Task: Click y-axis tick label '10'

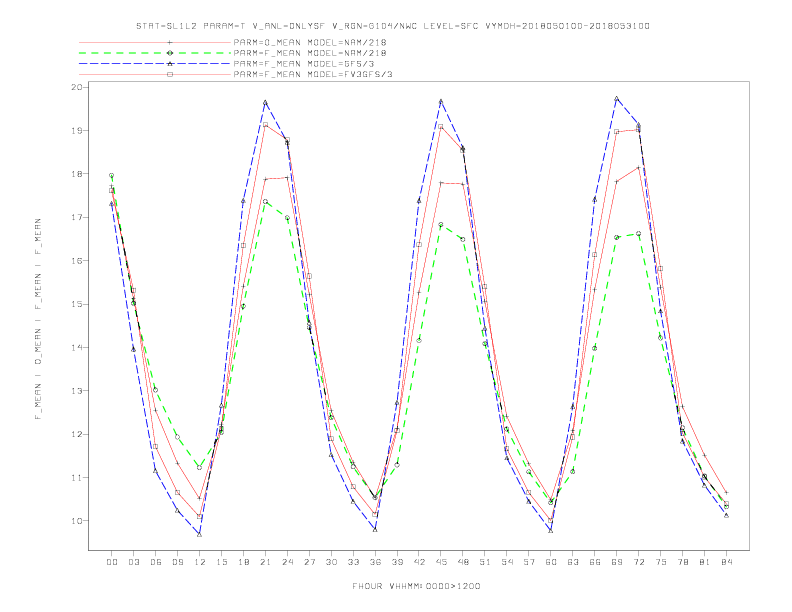Action: (x=77, y=521)
